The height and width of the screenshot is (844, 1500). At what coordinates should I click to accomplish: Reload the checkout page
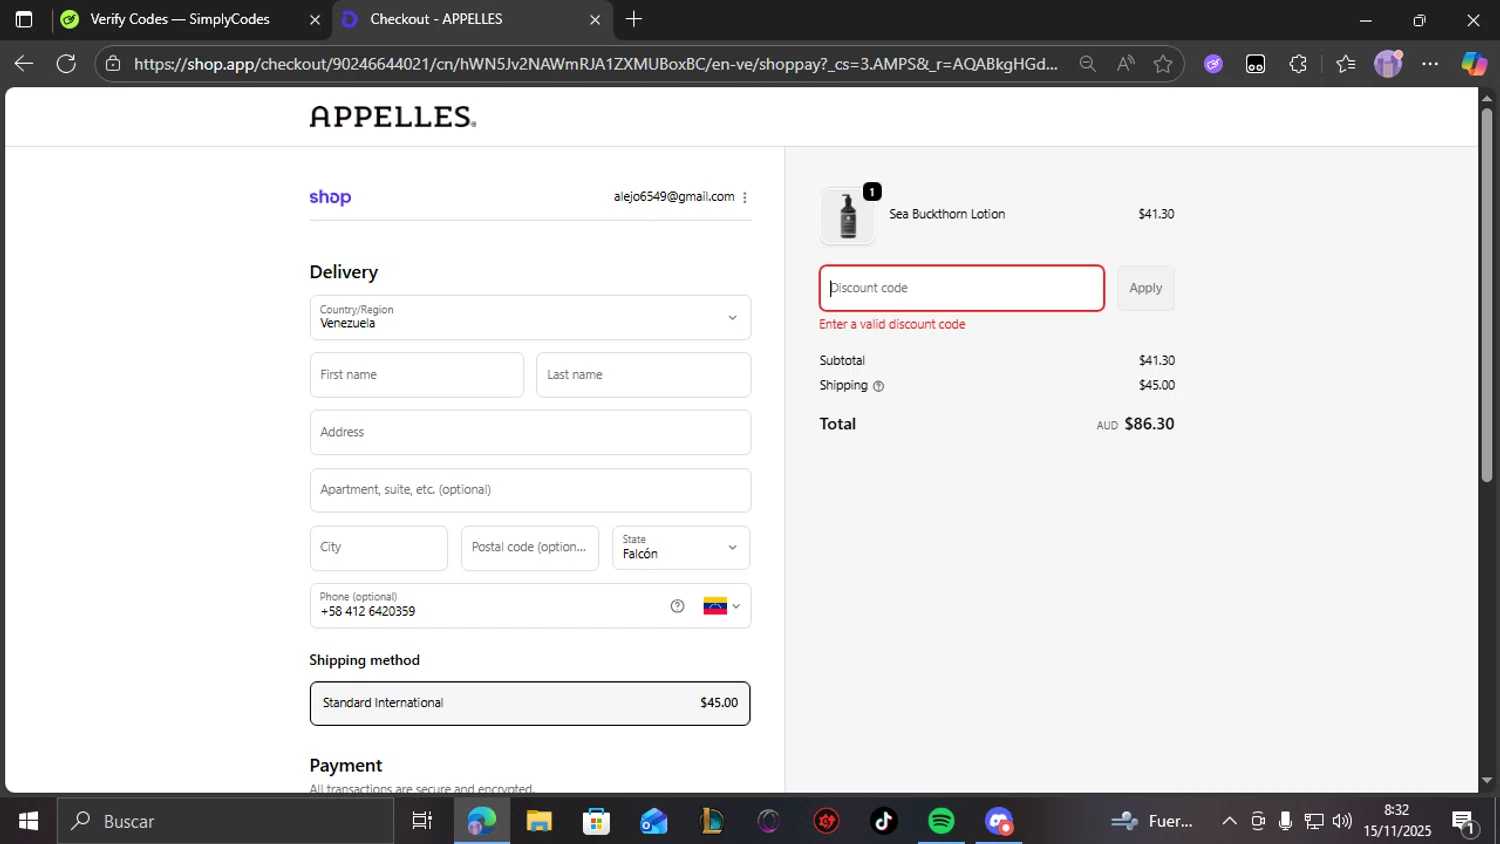coord(66,64)
